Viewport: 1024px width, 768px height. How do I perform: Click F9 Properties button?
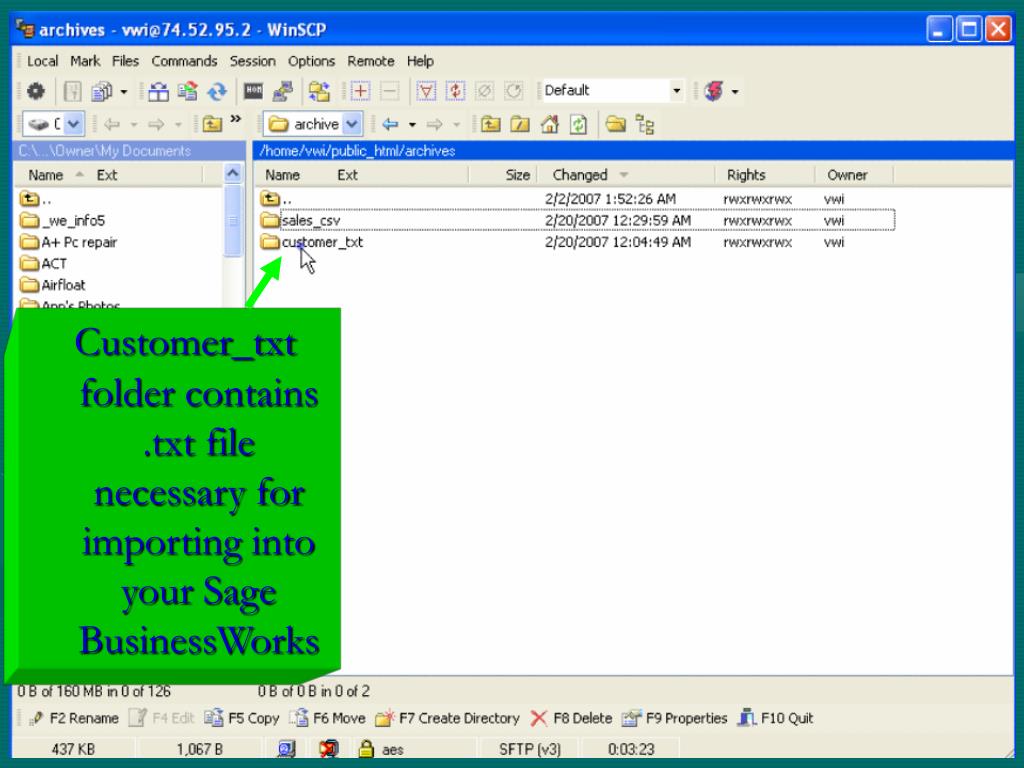coord(675,718)
